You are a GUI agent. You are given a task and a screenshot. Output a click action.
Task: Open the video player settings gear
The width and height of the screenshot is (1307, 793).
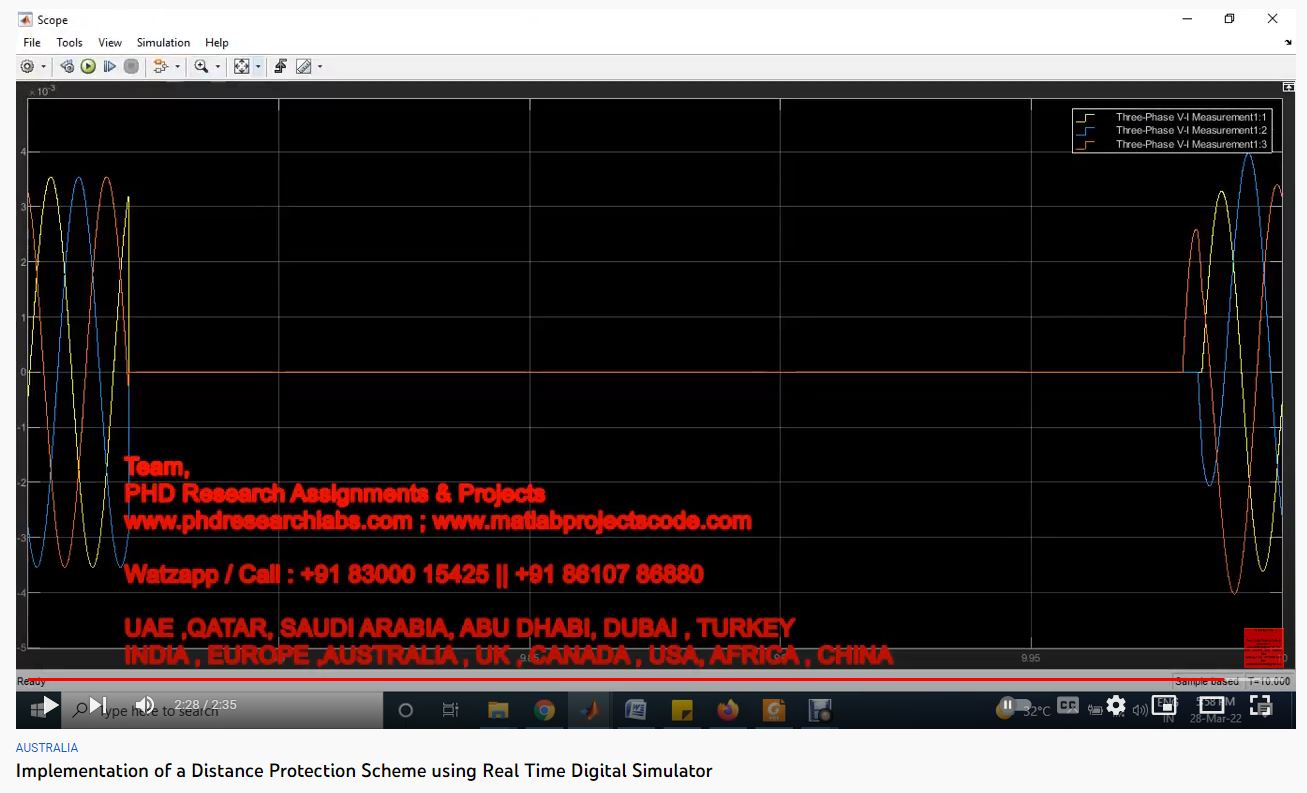click(1116, 706)
